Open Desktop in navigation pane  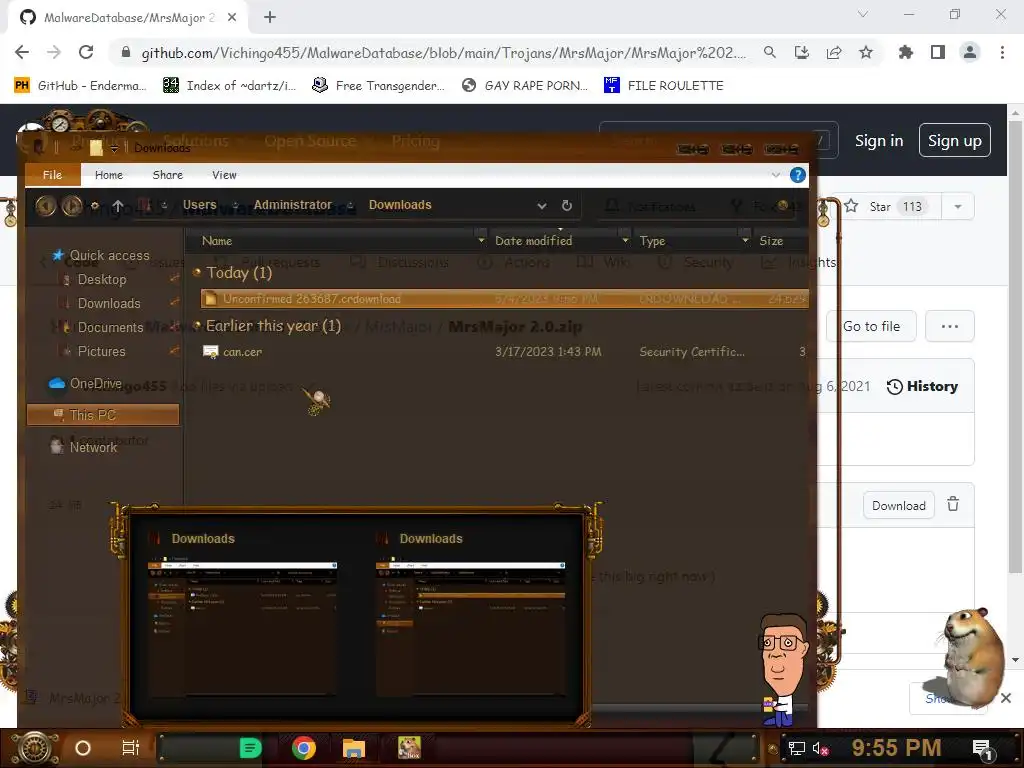102,280
